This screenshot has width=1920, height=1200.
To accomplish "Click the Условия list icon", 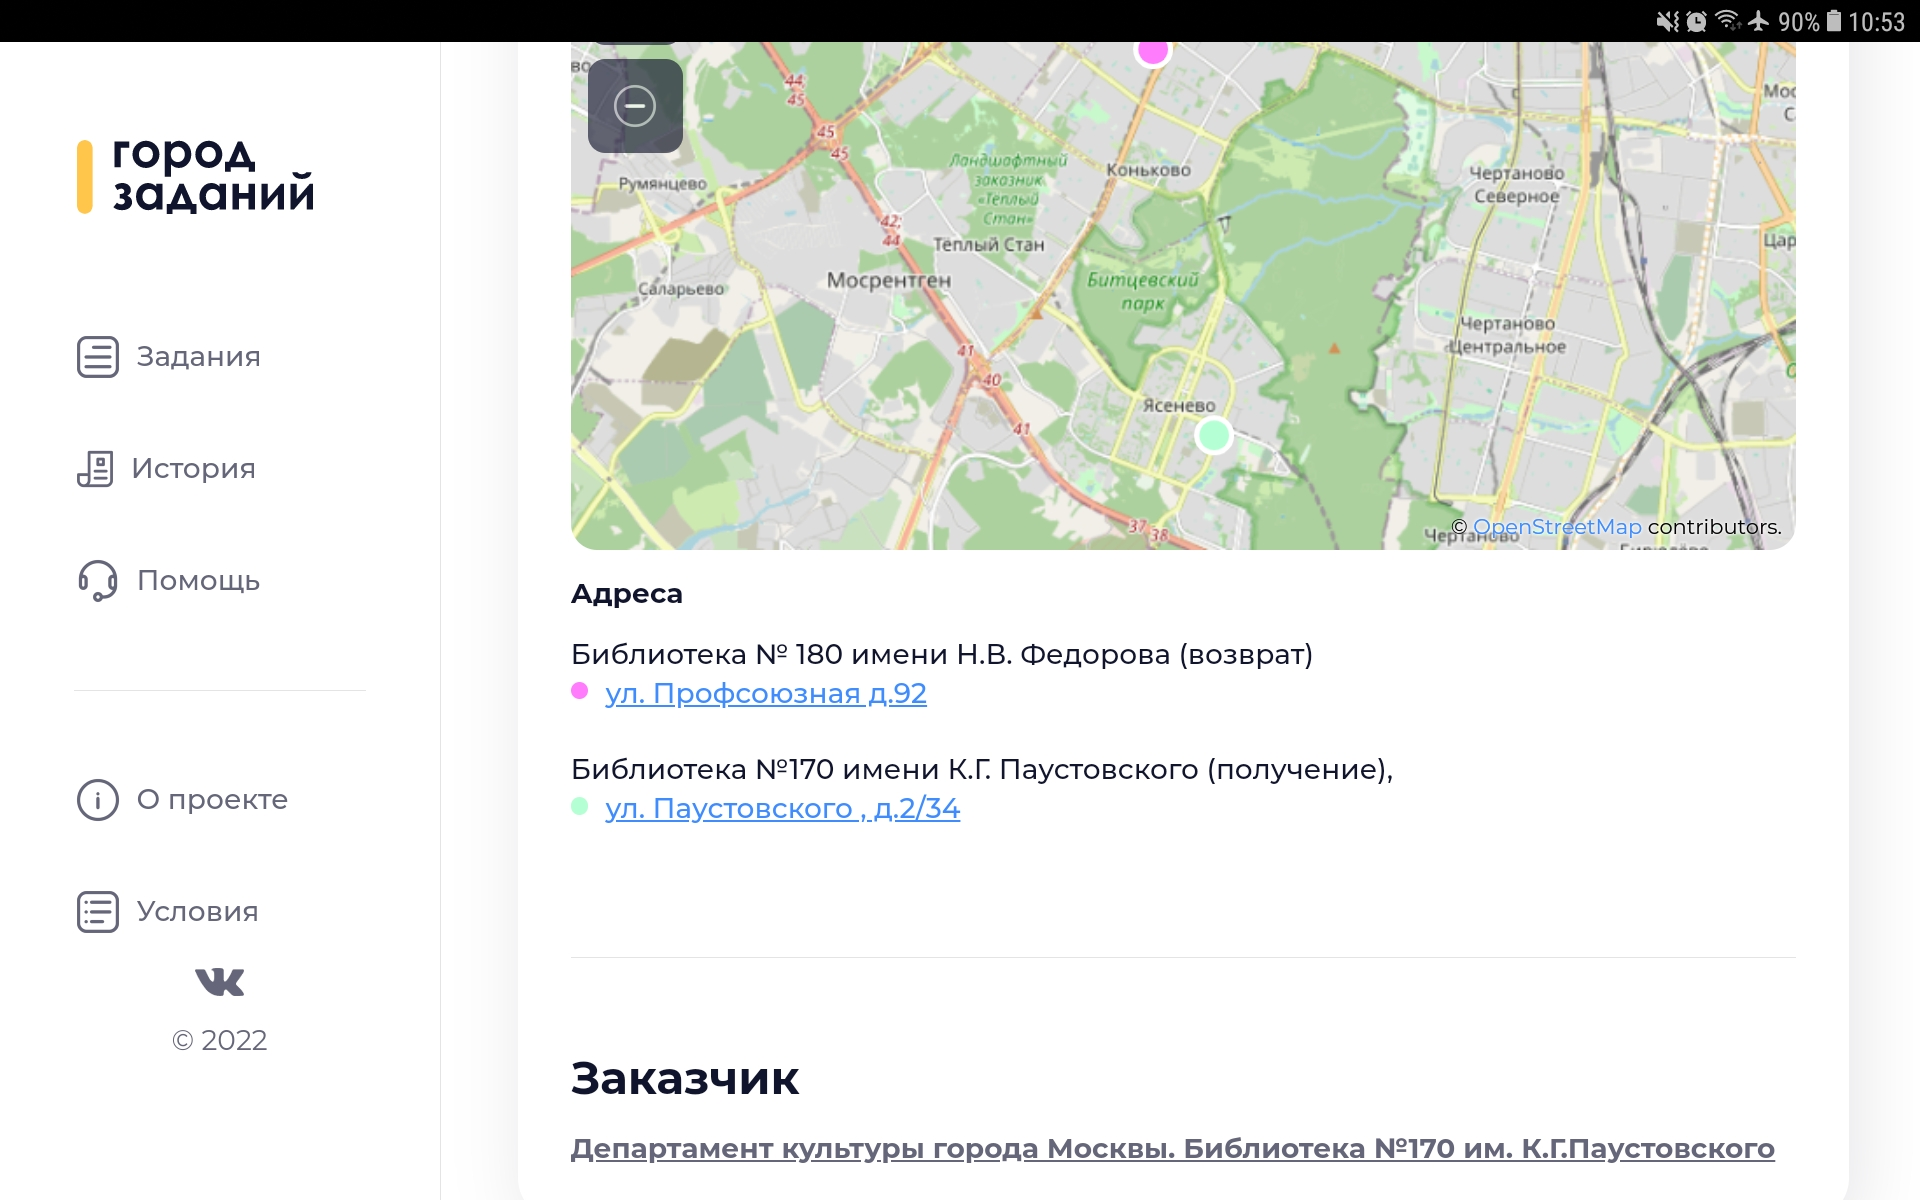I will tap(98, 912).
